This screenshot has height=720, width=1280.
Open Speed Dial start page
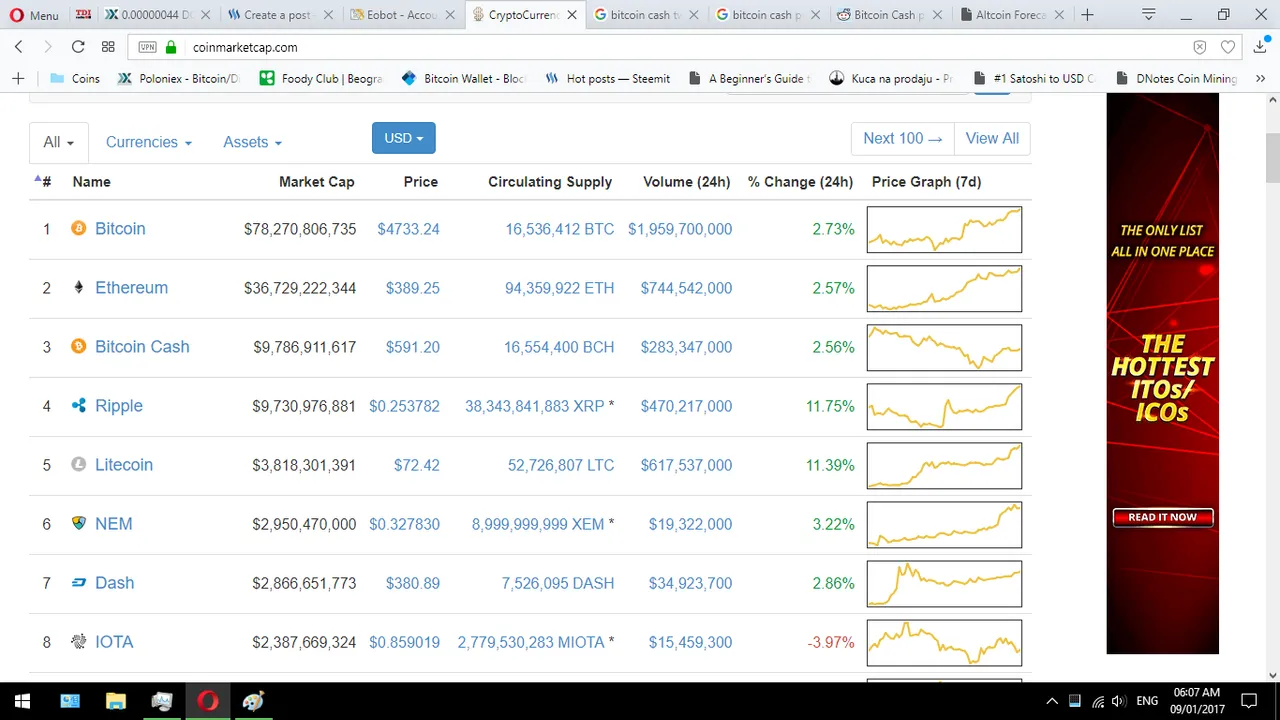pos(108,47)
